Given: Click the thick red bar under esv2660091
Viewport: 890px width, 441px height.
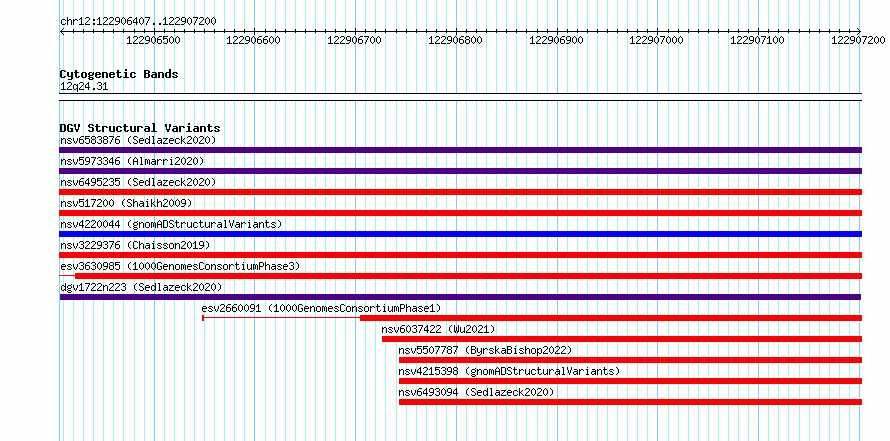Looking at the screenshot, I should [x=611, y=318].
